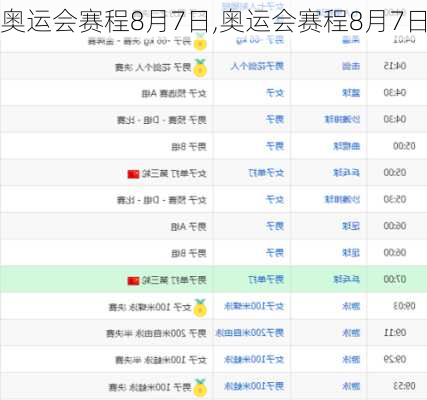
Task: Open 游泳 link in the 09:03 row
Action: [351, 306]
